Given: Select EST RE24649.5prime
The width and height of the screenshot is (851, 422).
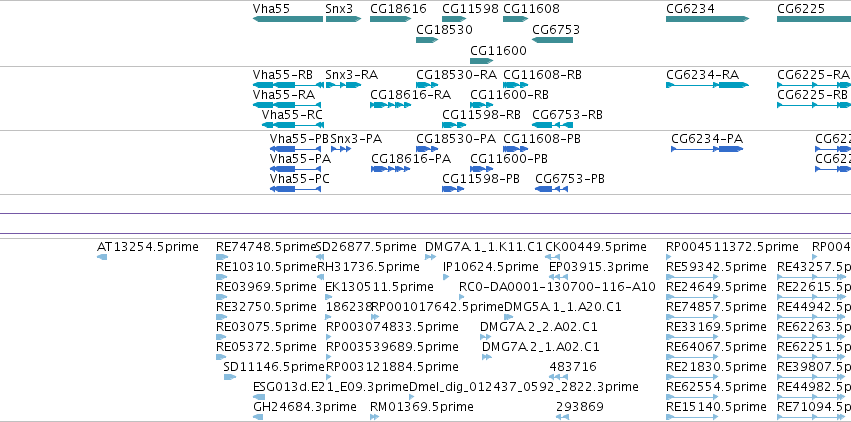Looking at the screenshot, I should click(x=692, y=297).
